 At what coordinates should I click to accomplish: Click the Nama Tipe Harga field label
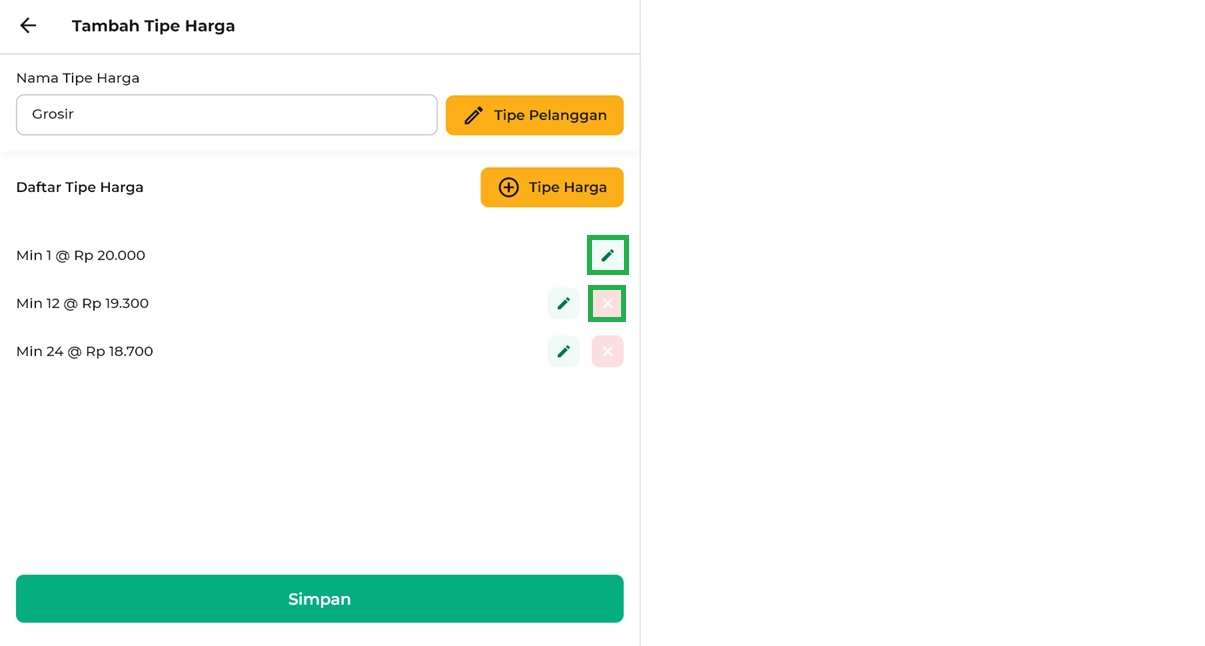(78, 78)
